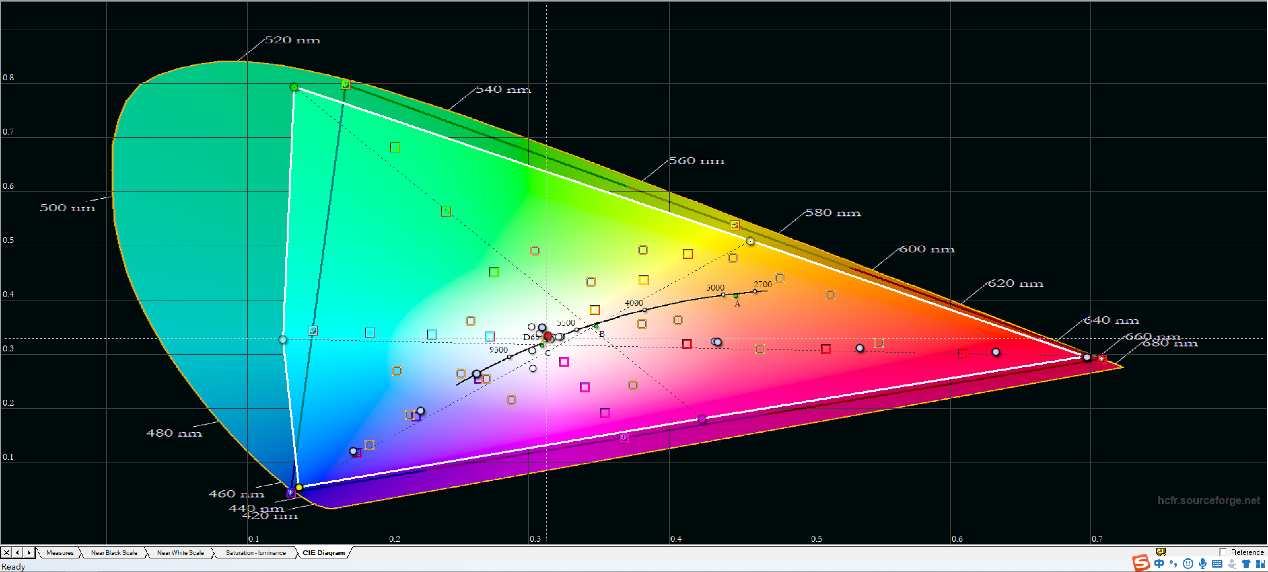Click the 'Ready' status bar text
The height and width of the screenshot is (572, 1268).
[13, 566]
